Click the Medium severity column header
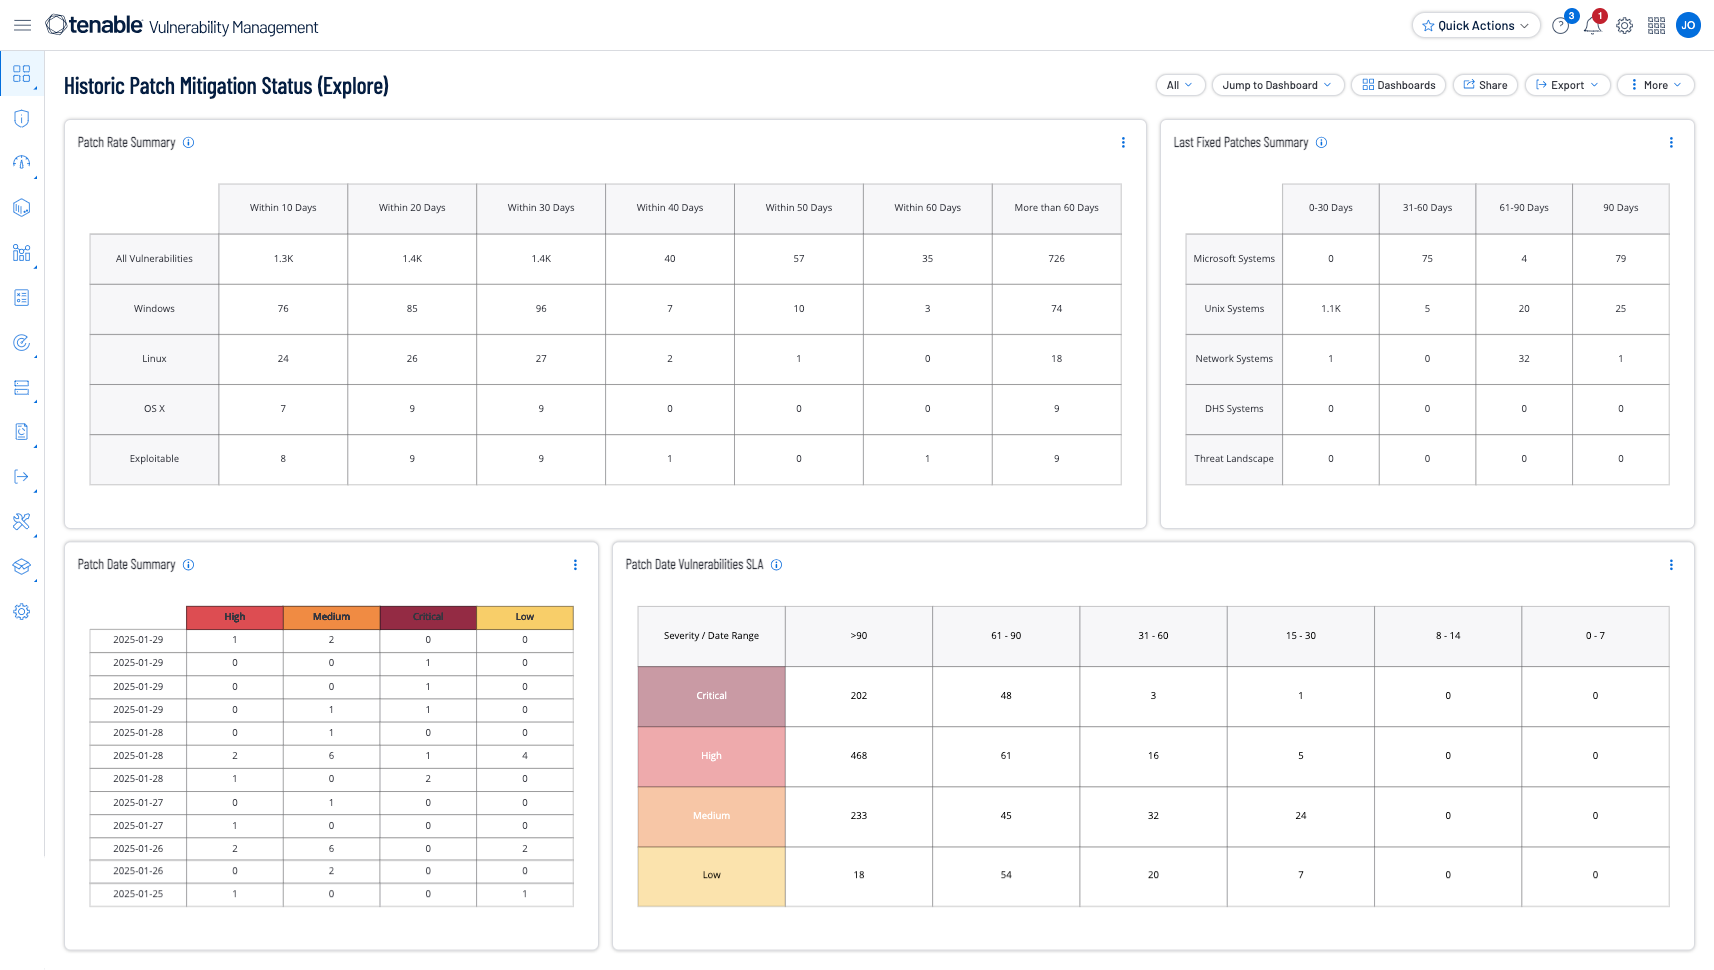 pyautogui.click(x=331, y=617)
